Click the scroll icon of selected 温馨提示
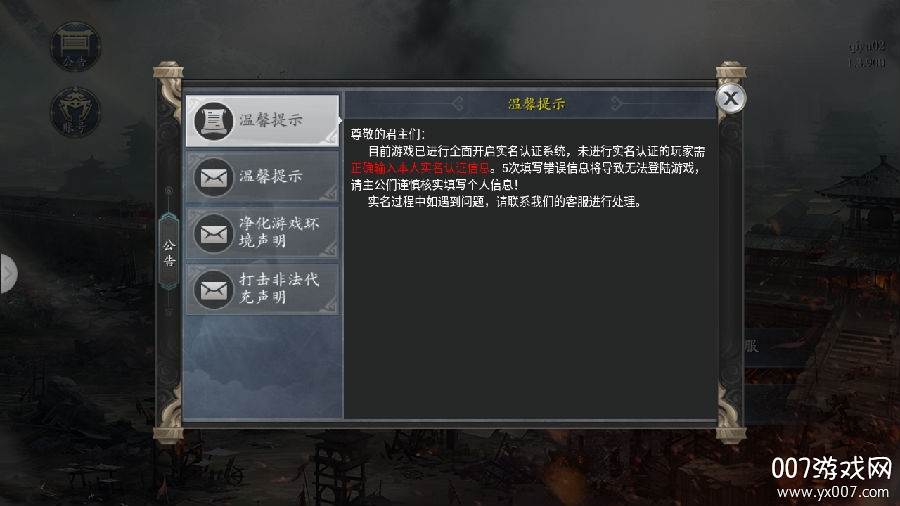The width and height of the screenshot is (900, 506). tap(214, 121)
